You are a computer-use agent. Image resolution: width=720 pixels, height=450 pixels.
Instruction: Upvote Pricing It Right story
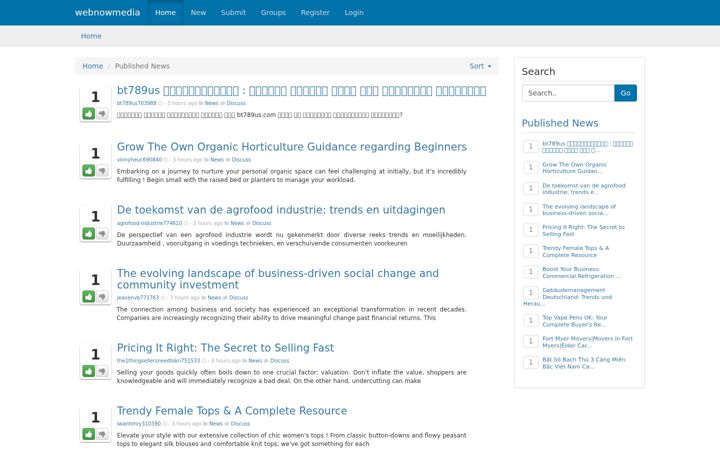89,371
